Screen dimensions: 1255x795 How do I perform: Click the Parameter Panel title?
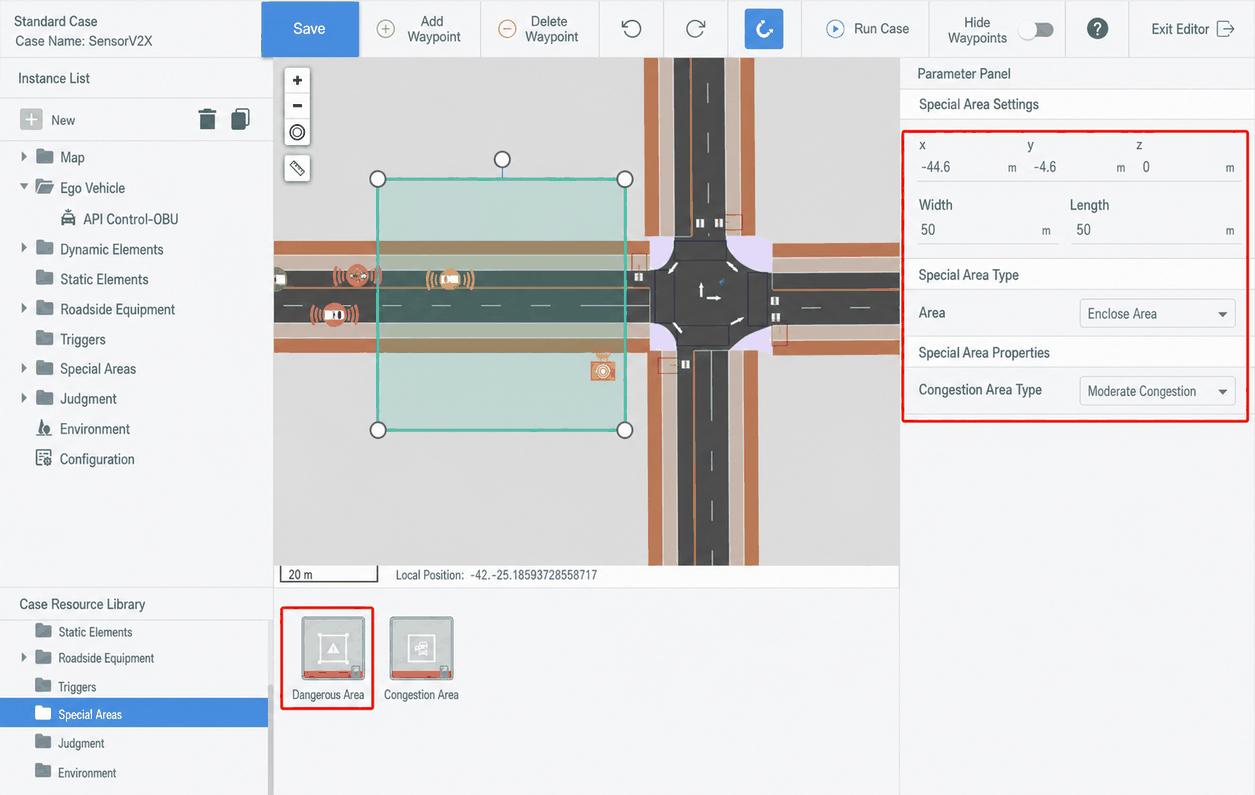pos(963,73)
